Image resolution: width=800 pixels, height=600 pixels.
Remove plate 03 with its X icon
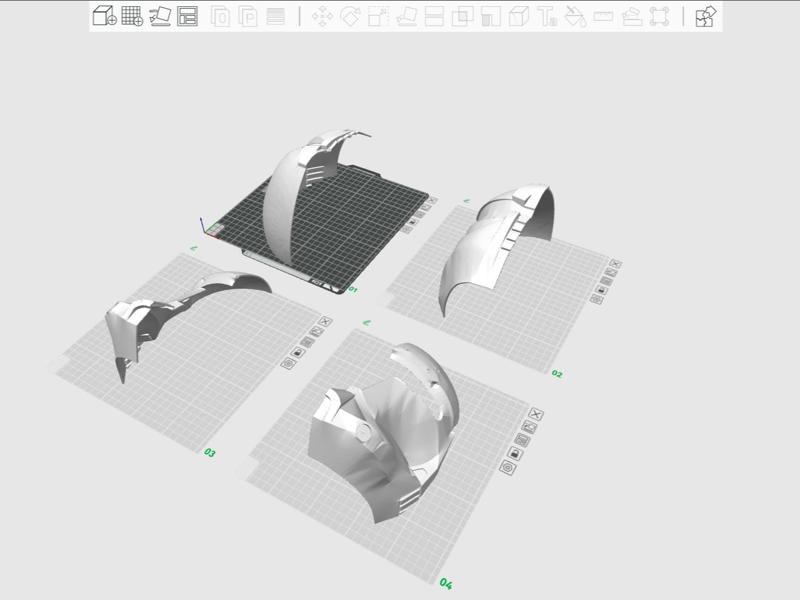pyautogui.click(x=326, y=321)
